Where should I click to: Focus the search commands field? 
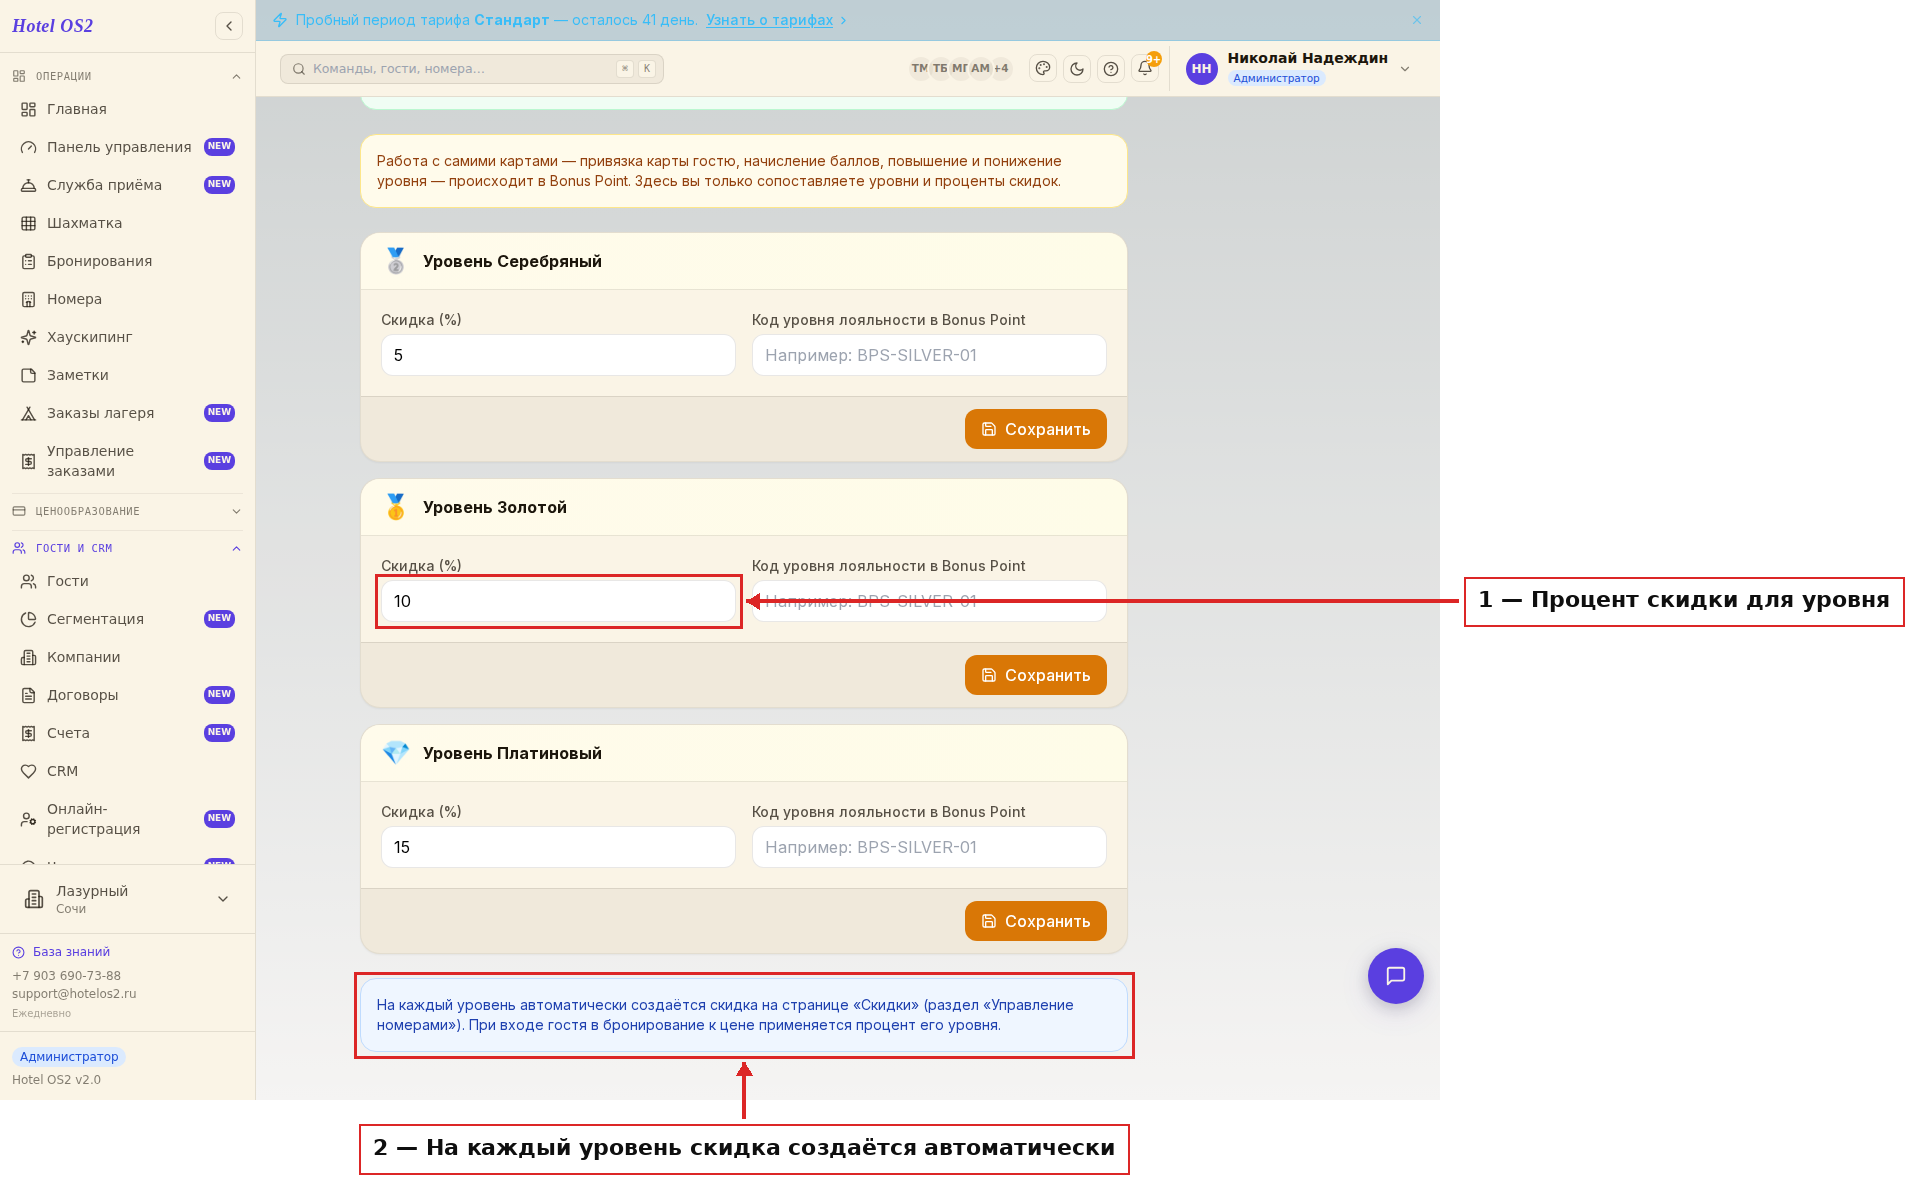472,69
